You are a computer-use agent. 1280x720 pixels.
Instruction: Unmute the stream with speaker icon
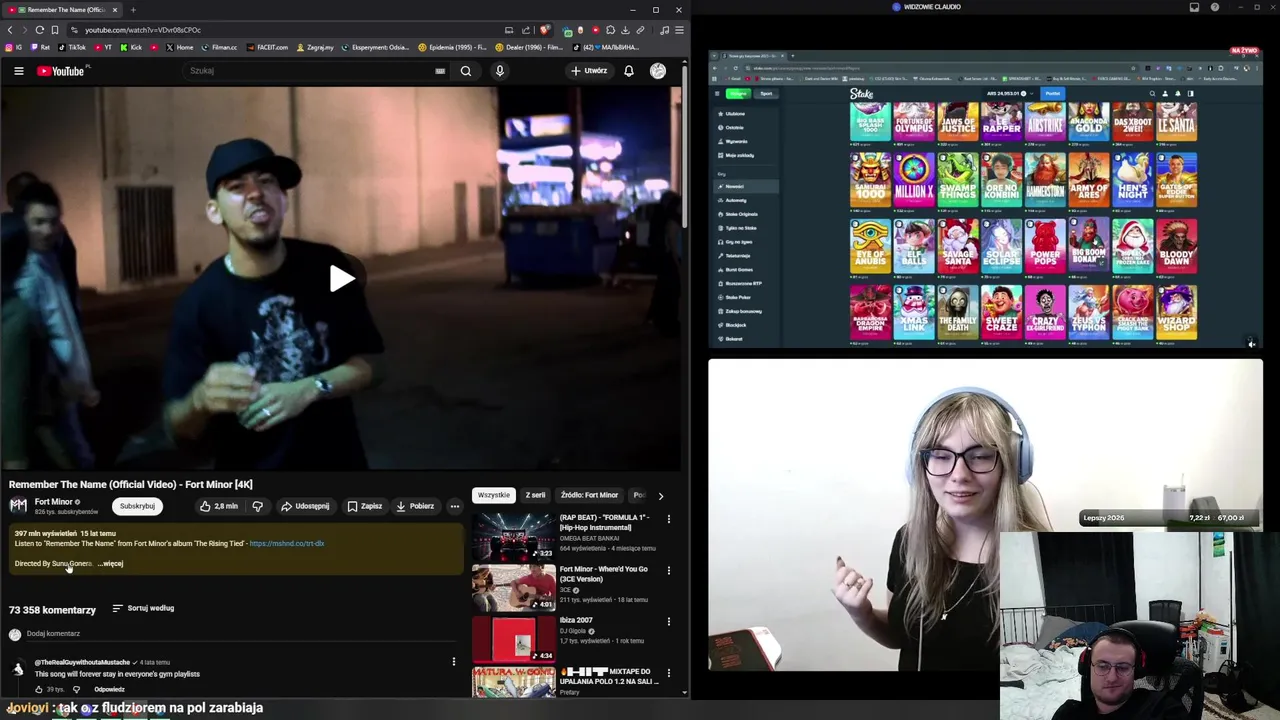1252,344
